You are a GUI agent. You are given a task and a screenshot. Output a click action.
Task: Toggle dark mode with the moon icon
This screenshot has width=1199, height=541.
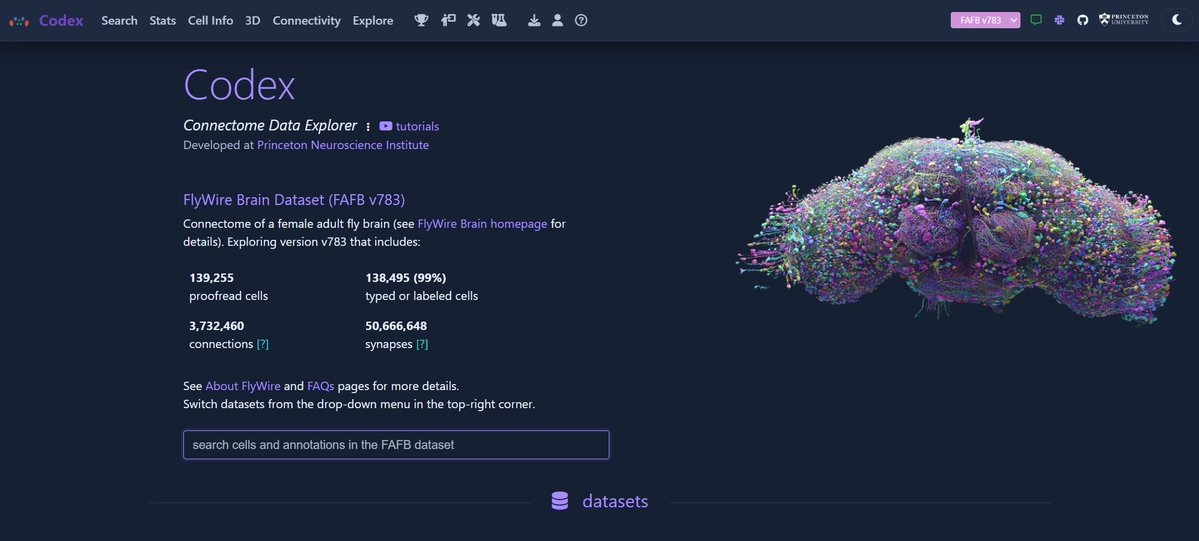(x=1178, y=21)
